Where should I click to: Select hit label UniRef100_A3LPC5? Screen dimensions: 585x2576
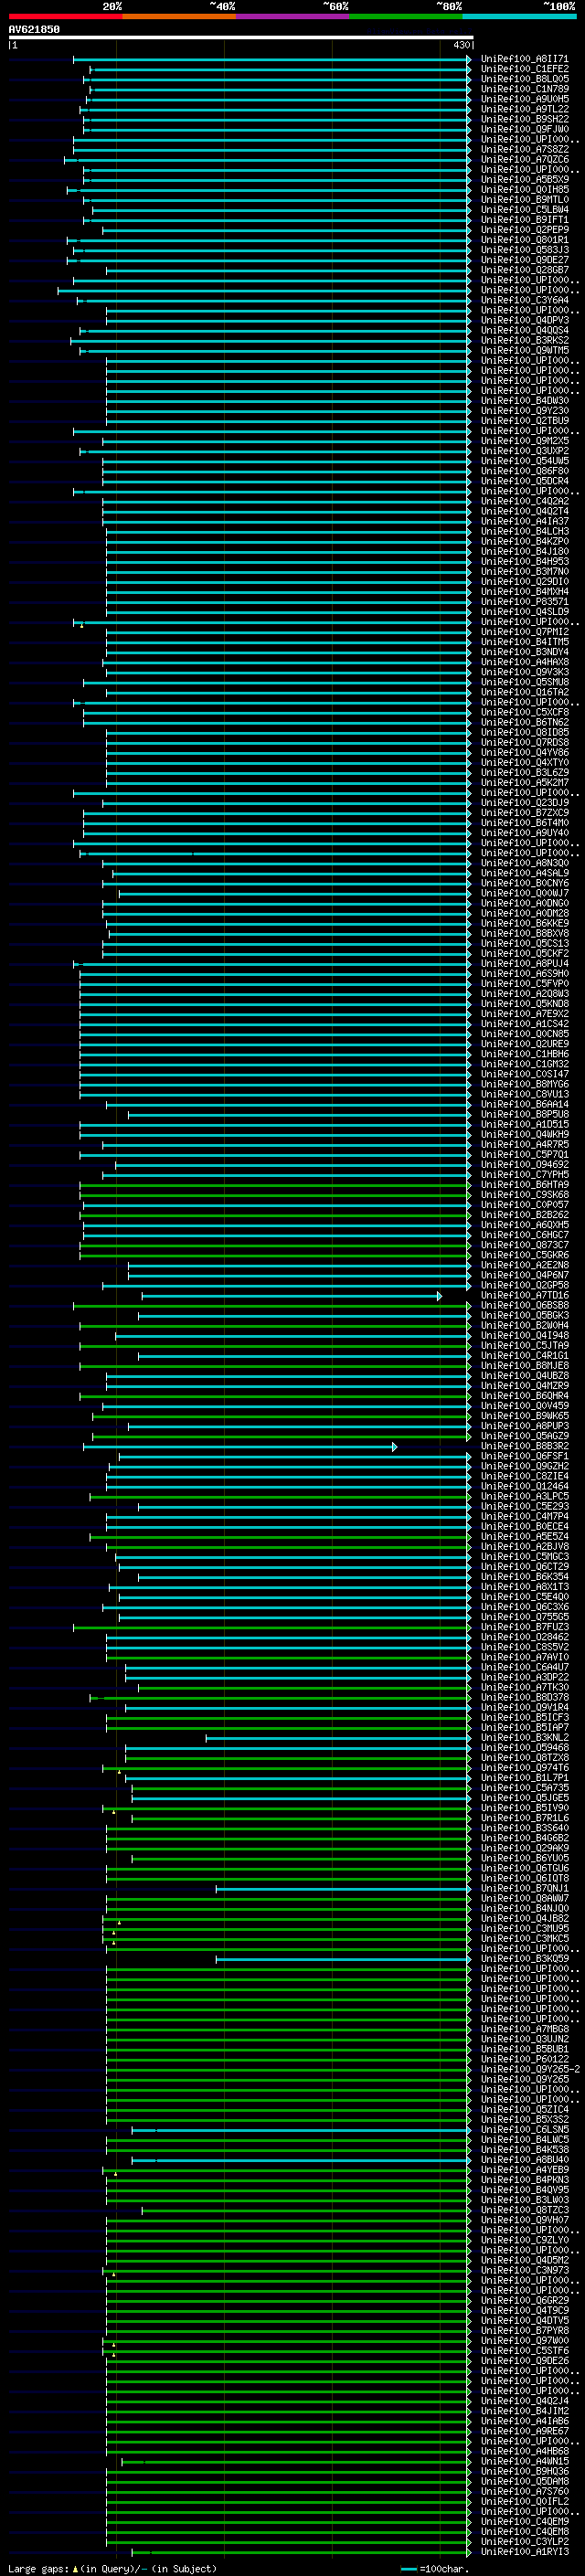524,1497
